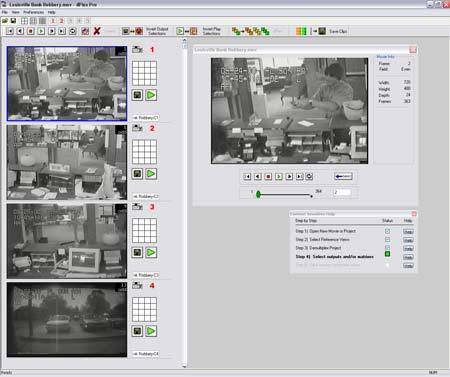Viewport: 450px width, 377px height.
Task: Open the Preferences menu
Action: click(33, 12)
